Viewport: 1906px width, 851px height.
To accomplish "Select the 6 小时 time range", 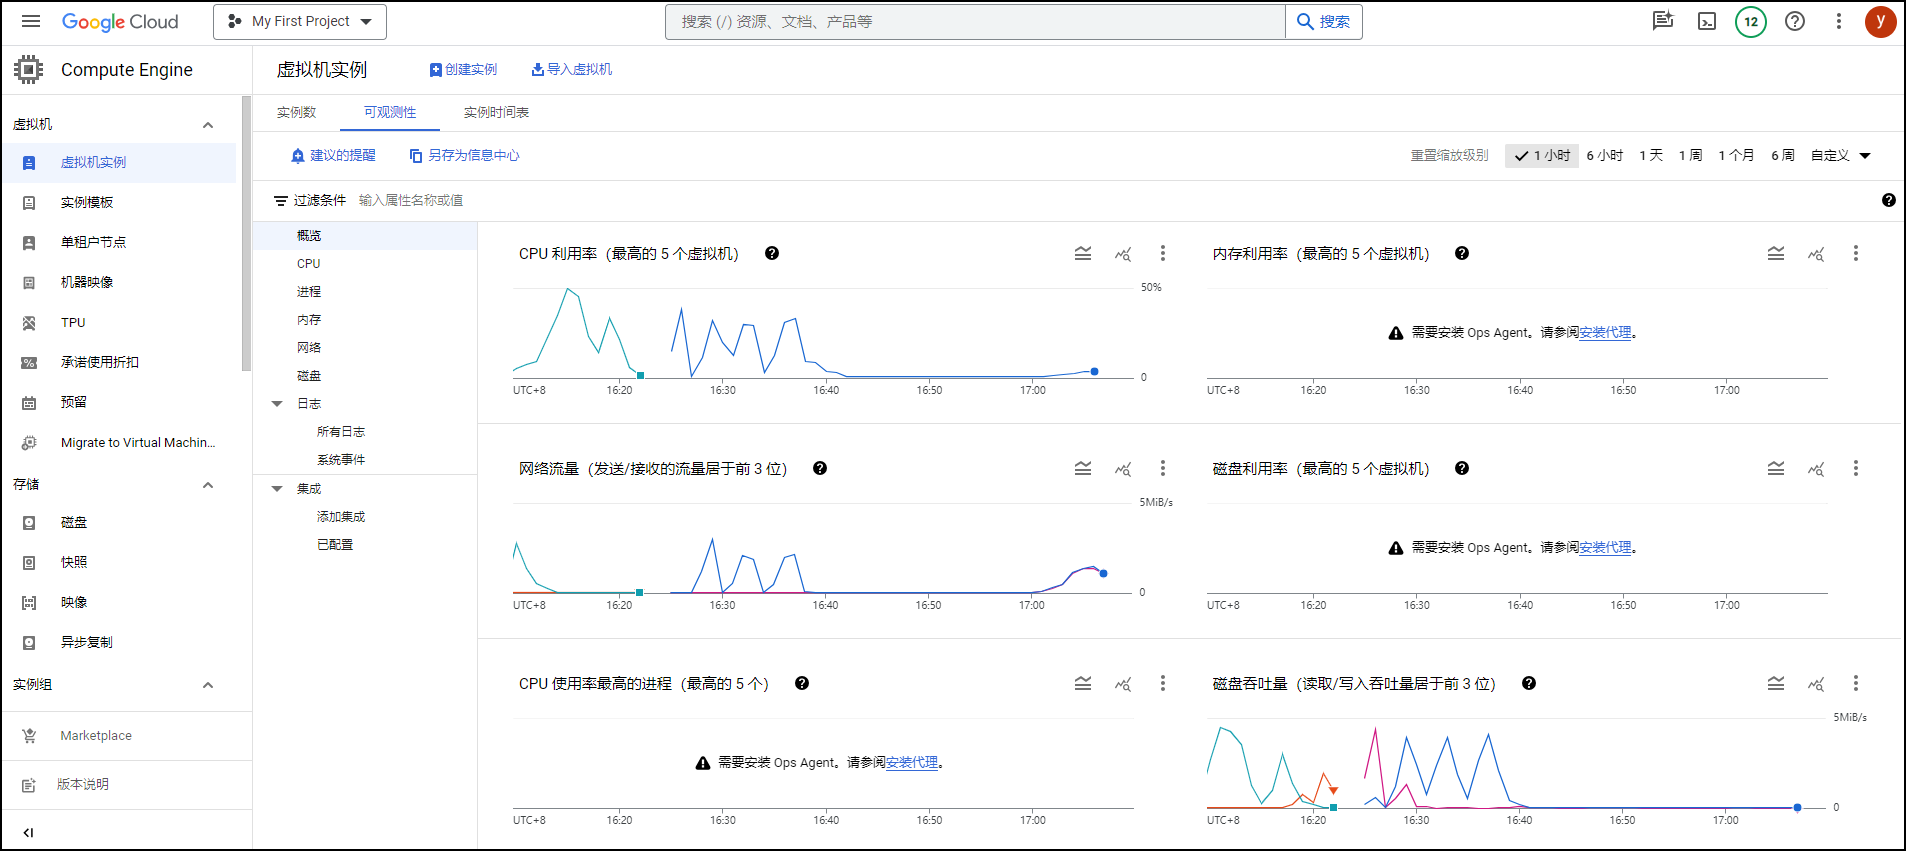I will point(1604,155).
